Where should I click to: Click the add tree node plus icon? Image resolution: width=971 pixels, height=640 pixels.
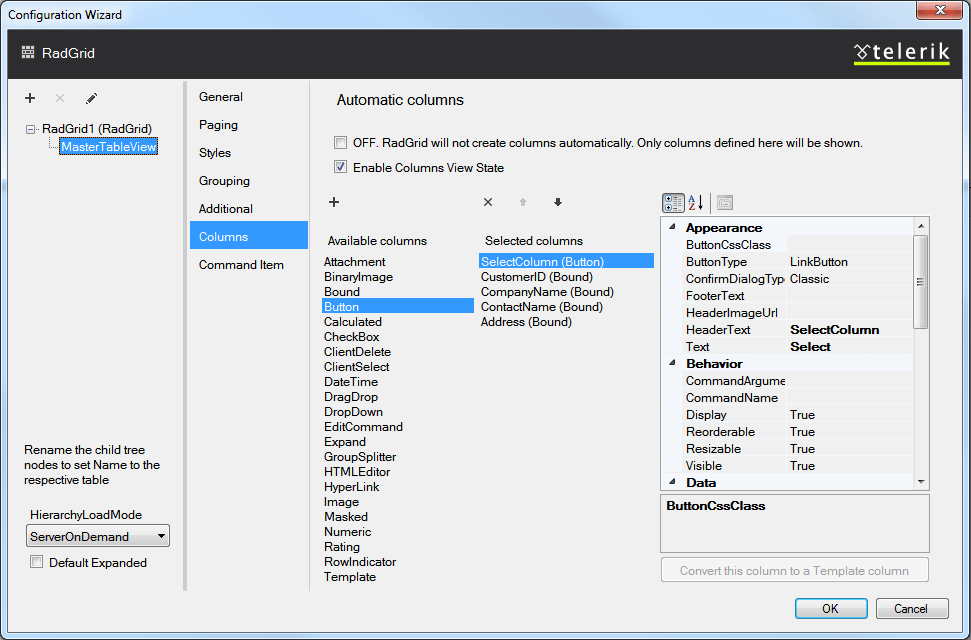pos(30,98)
